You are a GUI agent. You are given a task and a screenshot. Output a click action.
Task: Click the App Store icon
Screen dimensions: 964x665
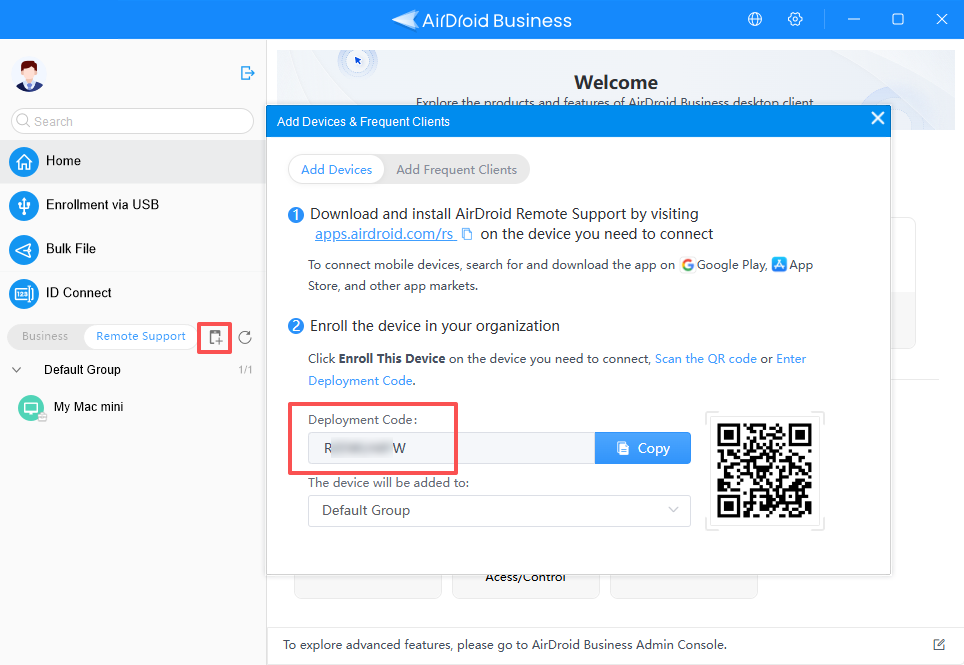pyautogui.click(x=779, y=264)
